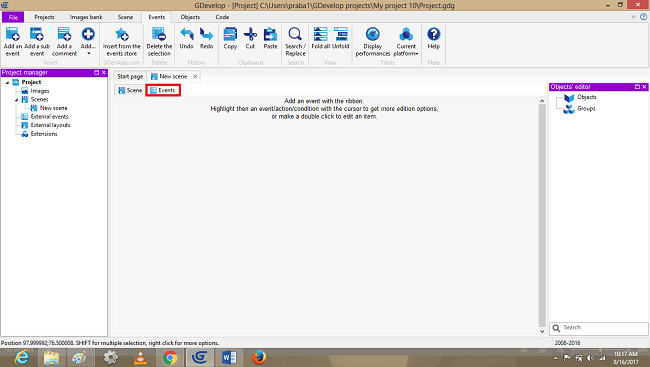This screenshot has height=367, width=650.
Task: Collapse the Scenes tree node
Action: pyautogui.click(x=17, y=100)
